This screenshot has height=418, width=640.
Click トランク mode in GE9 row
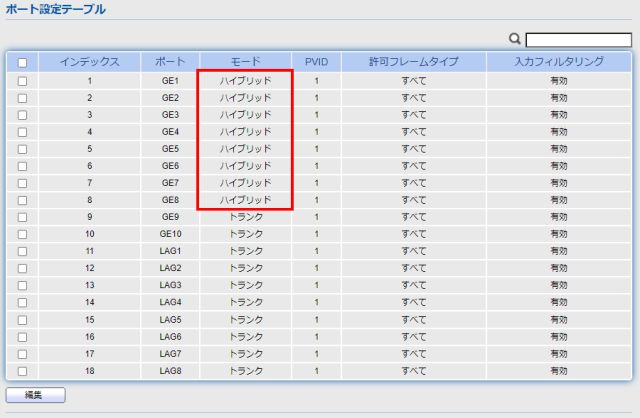click(246, 217)
